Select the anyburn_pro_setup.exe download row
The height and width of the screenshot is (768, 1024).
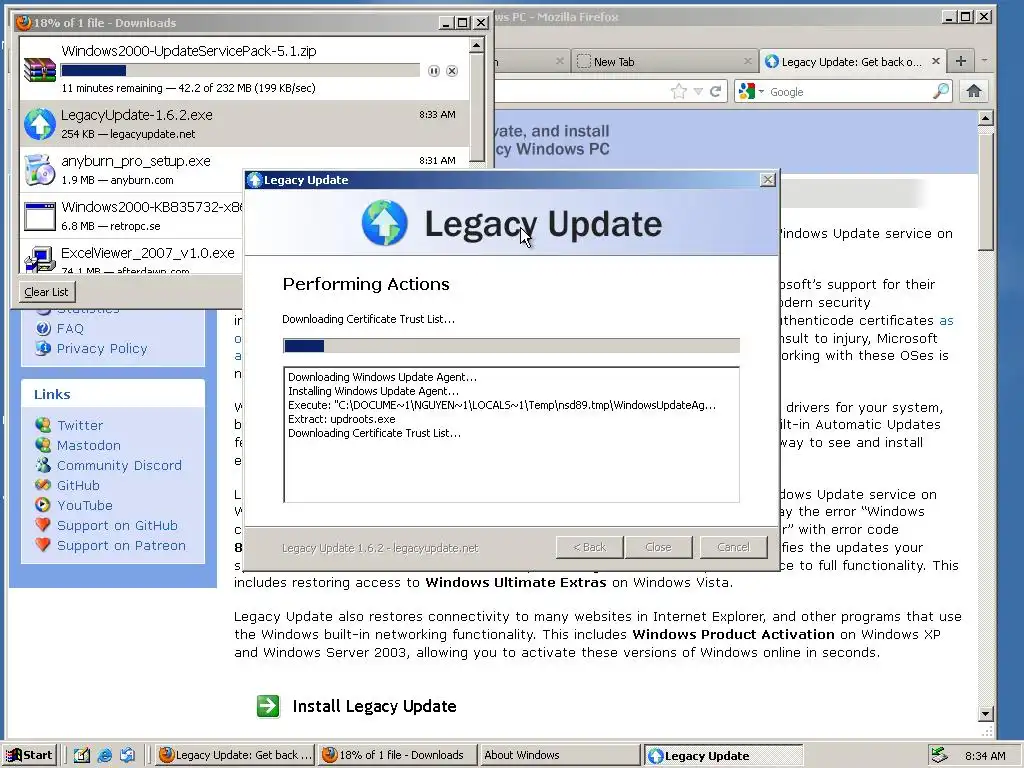244,170
